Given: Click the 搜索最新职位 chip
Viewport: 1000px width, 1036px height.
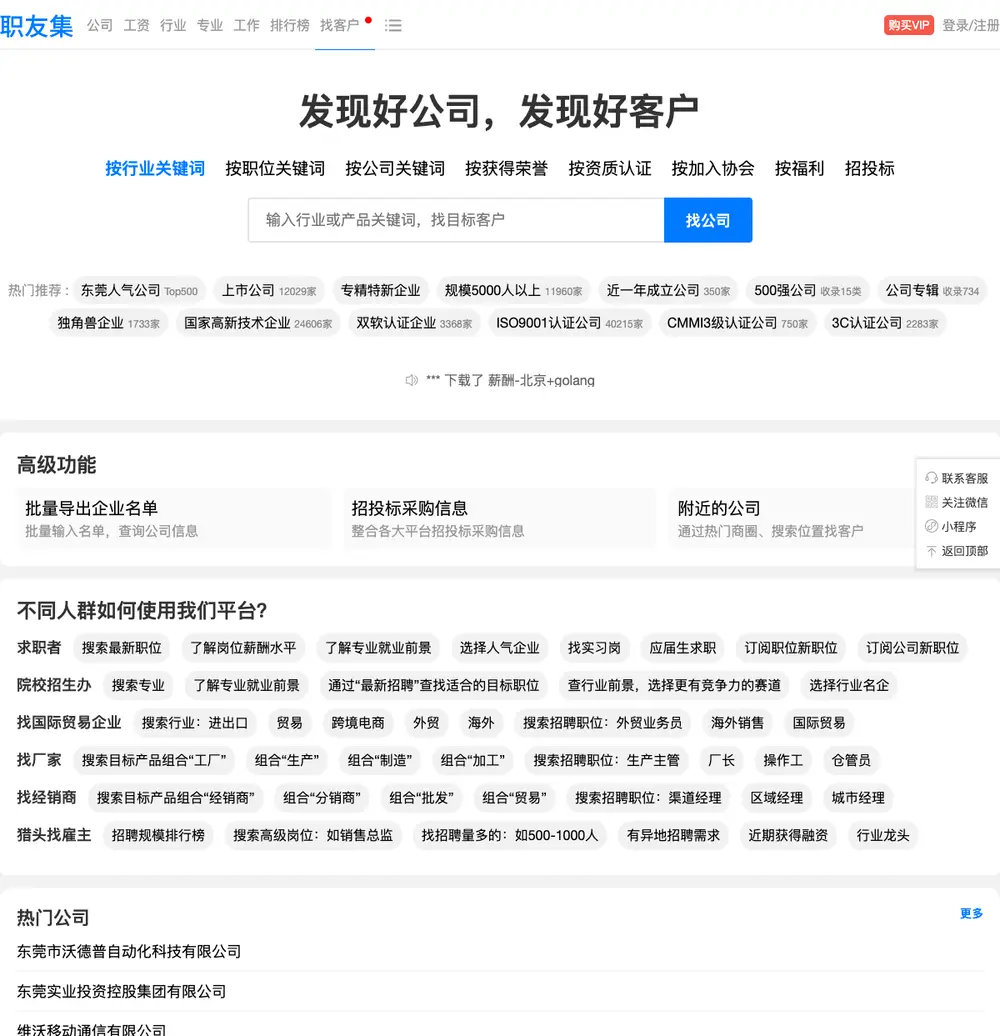Looking at the screenshot, I should click(122, 648).
